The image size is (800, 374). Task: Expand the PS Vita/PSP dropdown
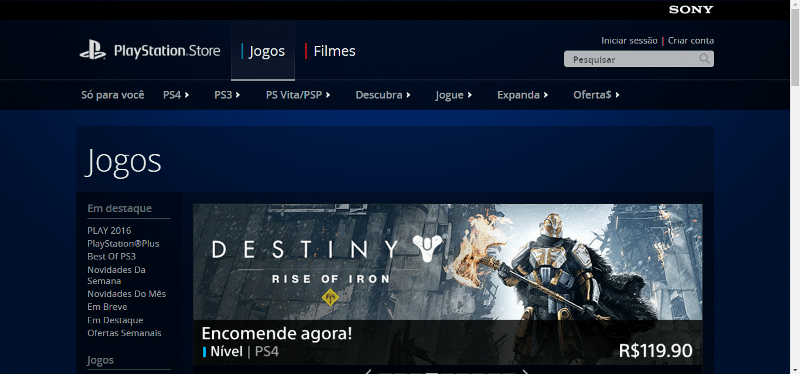pos(298,95)
